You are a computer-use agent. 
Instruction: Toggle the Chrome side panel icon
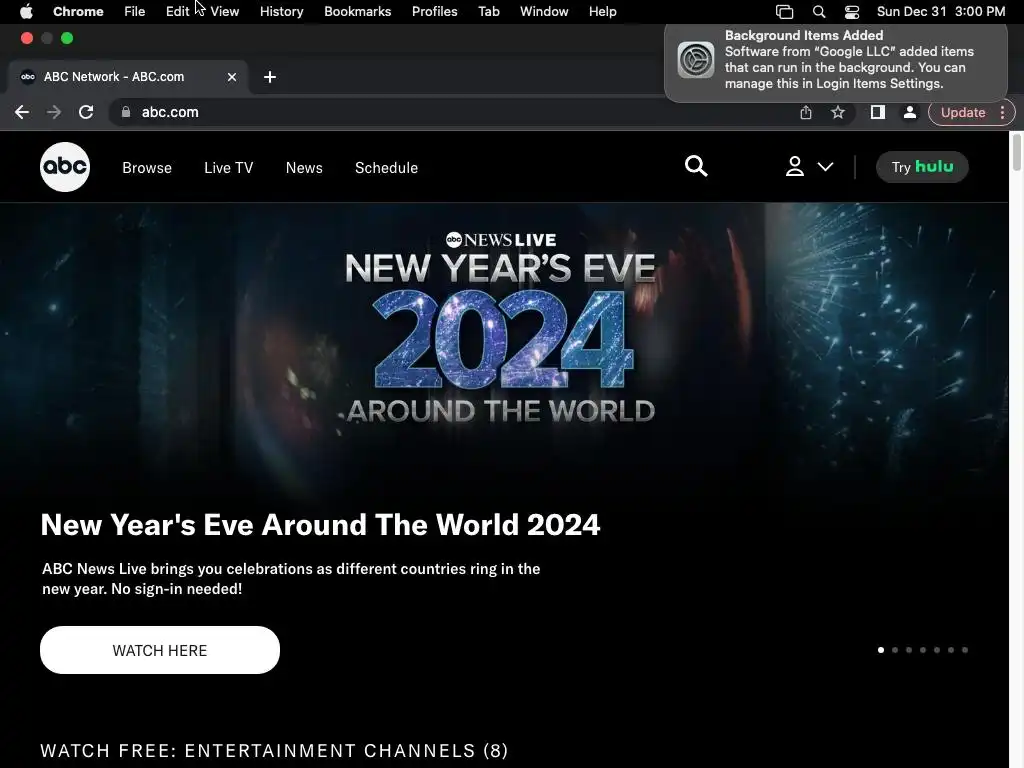[x=878, y=112]
